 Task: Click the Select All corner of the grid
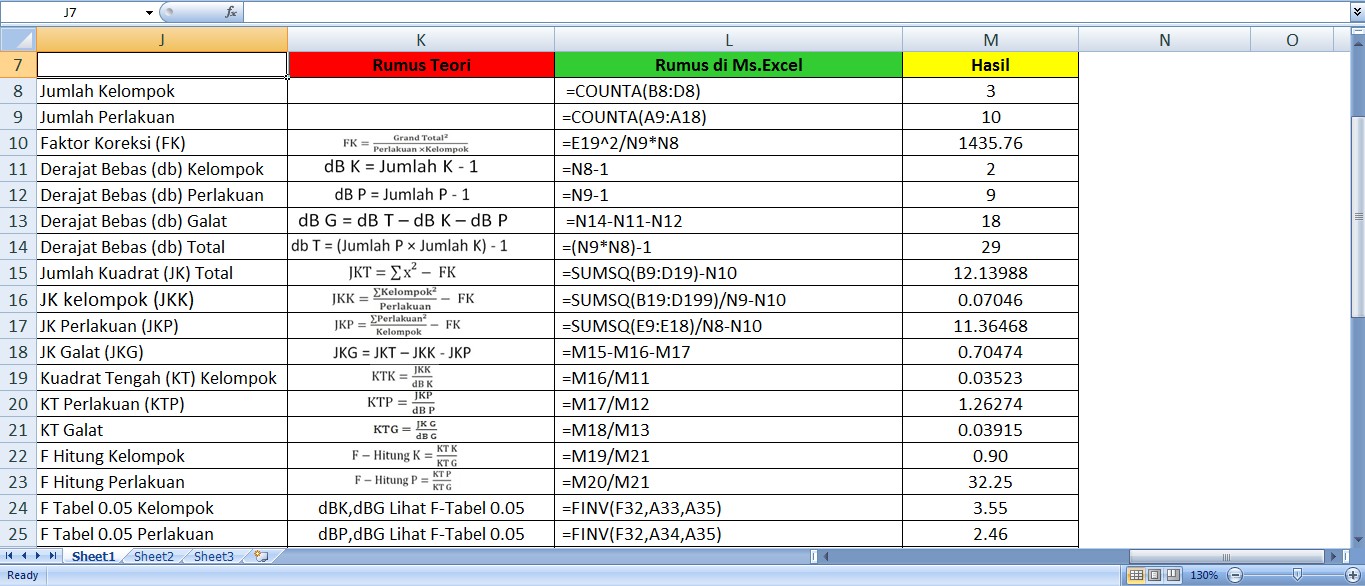[x=18, y=40]
